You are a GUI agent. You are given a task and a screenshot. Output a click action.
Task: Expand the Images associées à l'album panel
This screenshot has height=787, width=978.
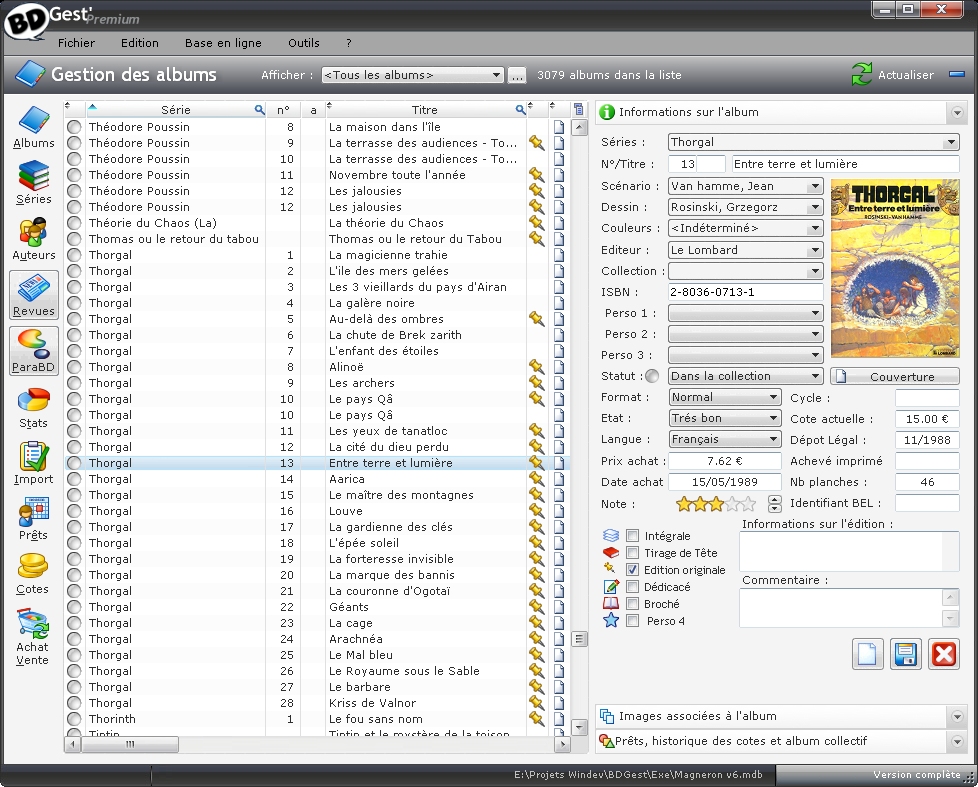pos(957,717)
